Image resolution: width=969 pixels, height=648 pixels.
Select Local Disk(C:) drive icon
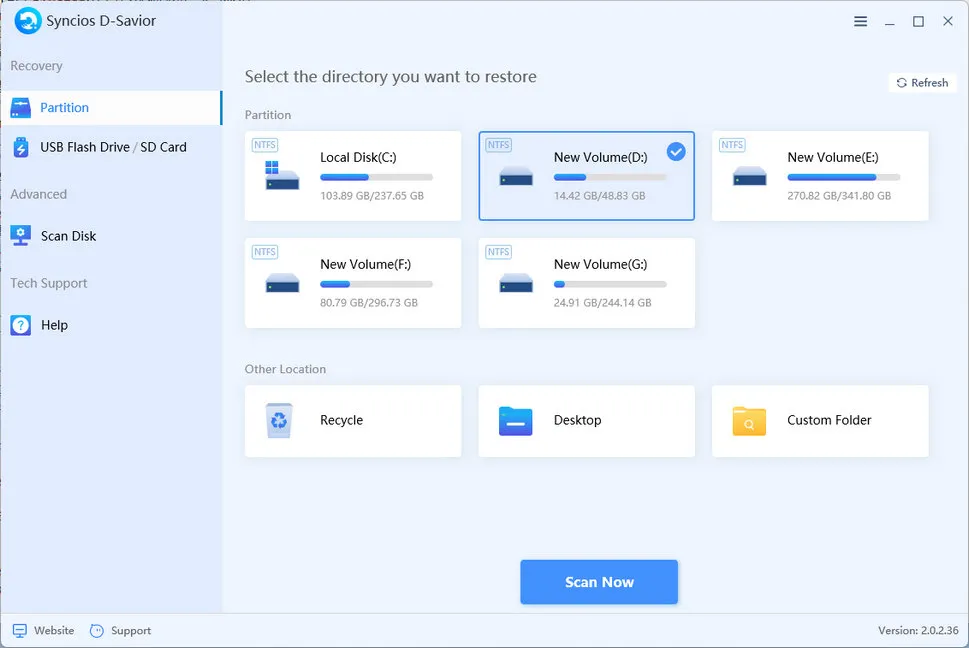282,177
